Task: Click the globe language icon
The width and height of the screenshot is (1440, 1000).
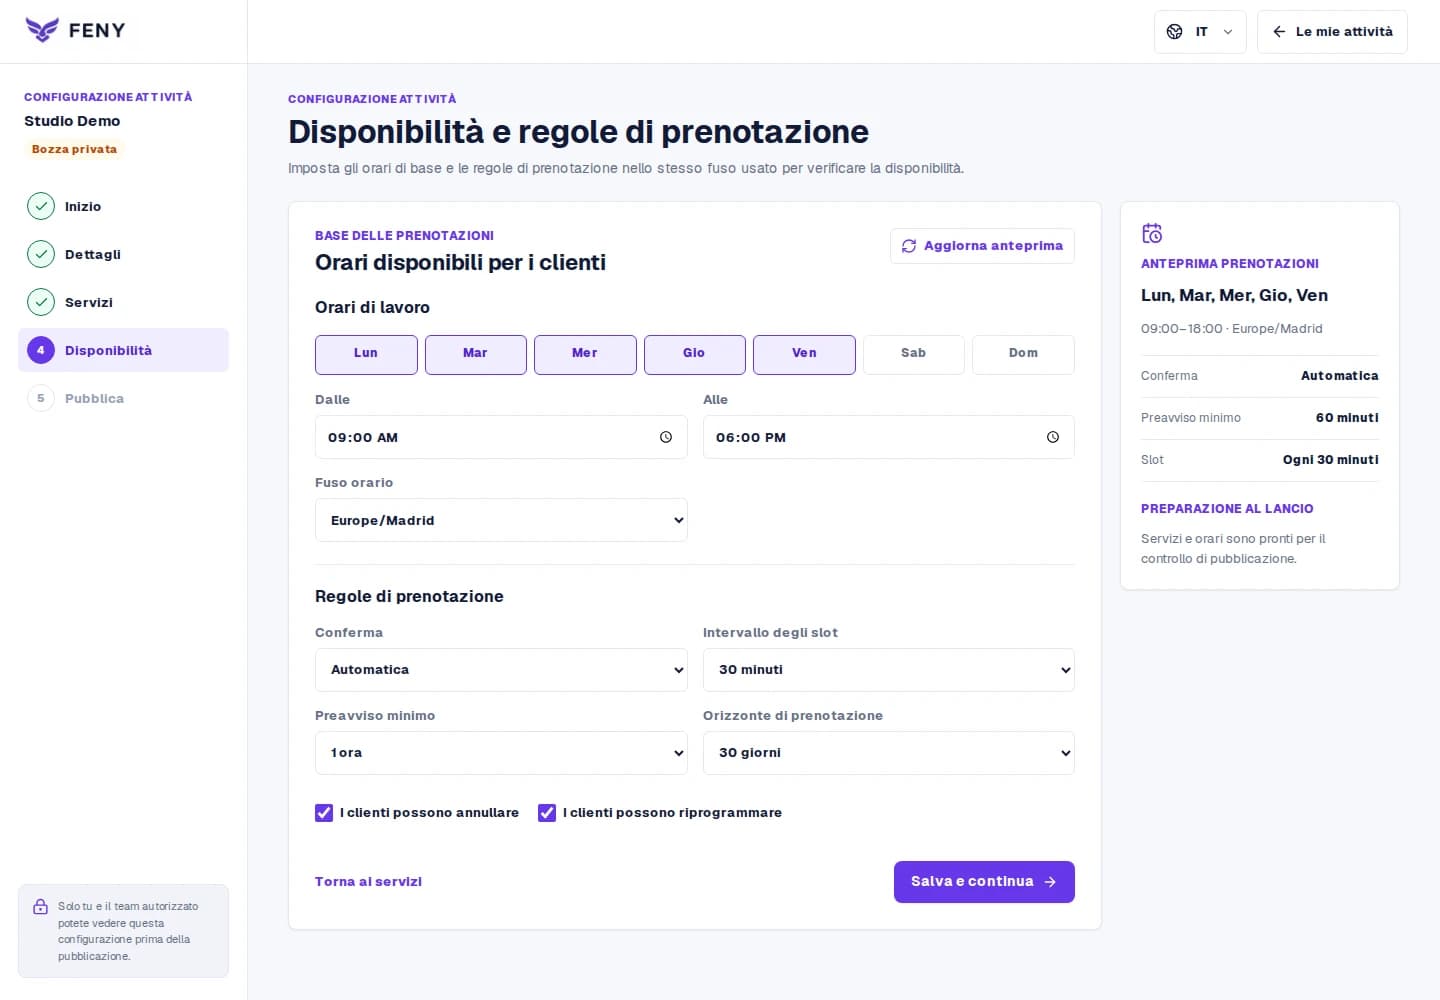Action: point(1175,32)
